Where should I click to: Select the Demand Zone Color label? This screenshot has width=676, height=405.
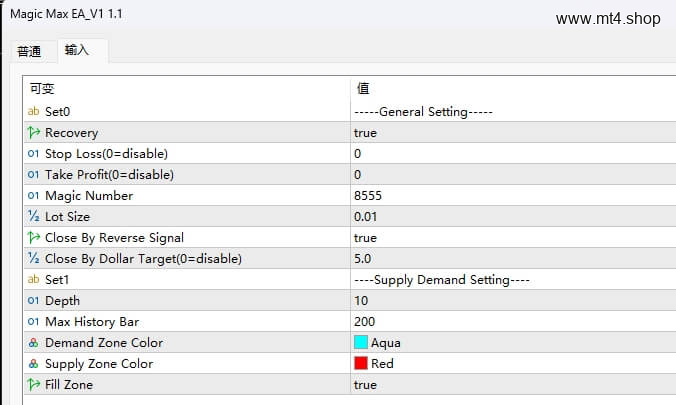[104, 342]
